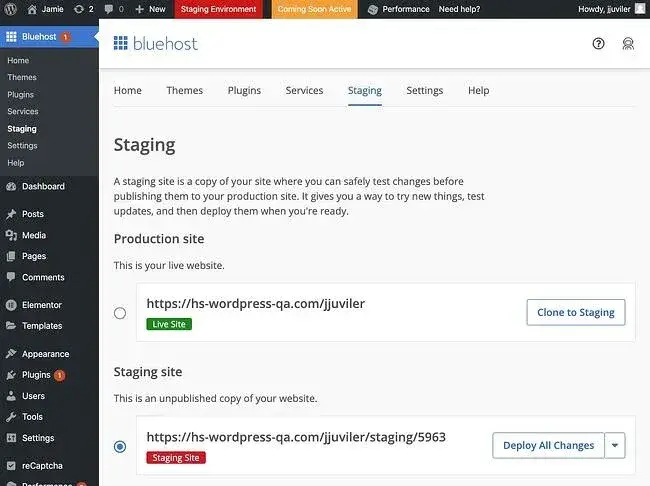Click the Bluehost logo in page header
This screenshot has height=486, width=650.
(156, 43)
